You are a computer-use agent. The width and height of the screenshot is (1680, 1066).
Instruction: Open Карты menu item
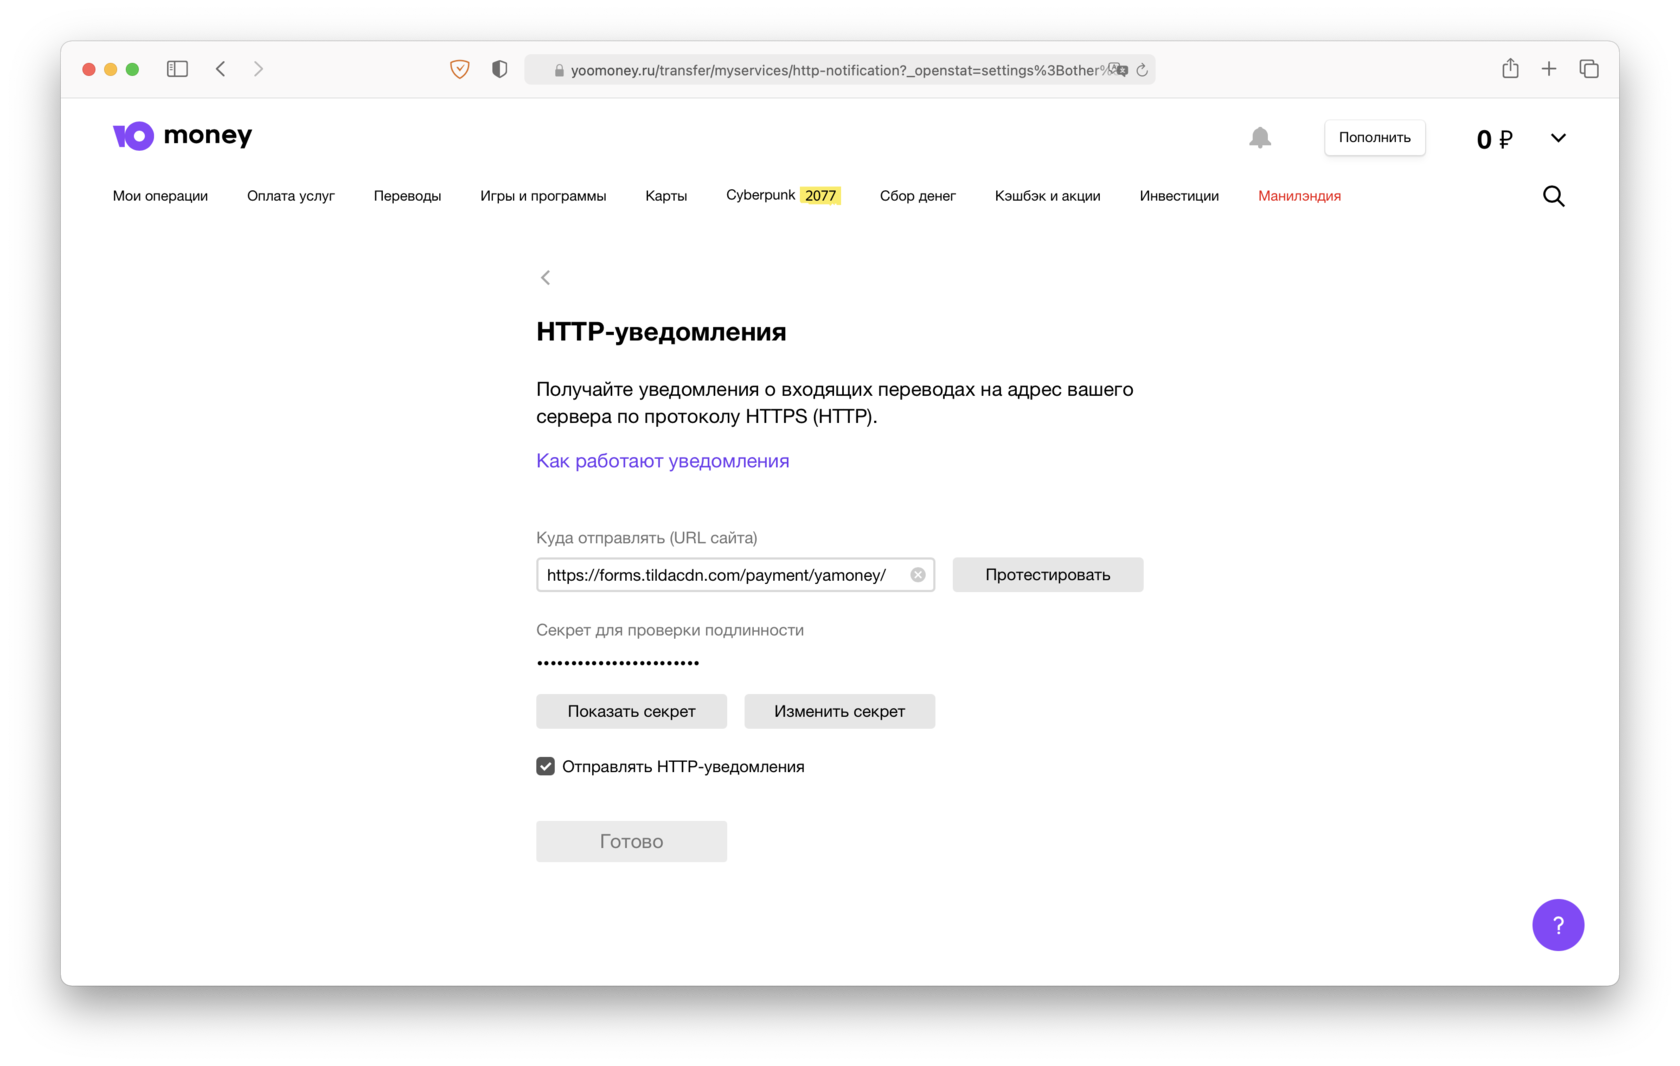click(666, 196)
